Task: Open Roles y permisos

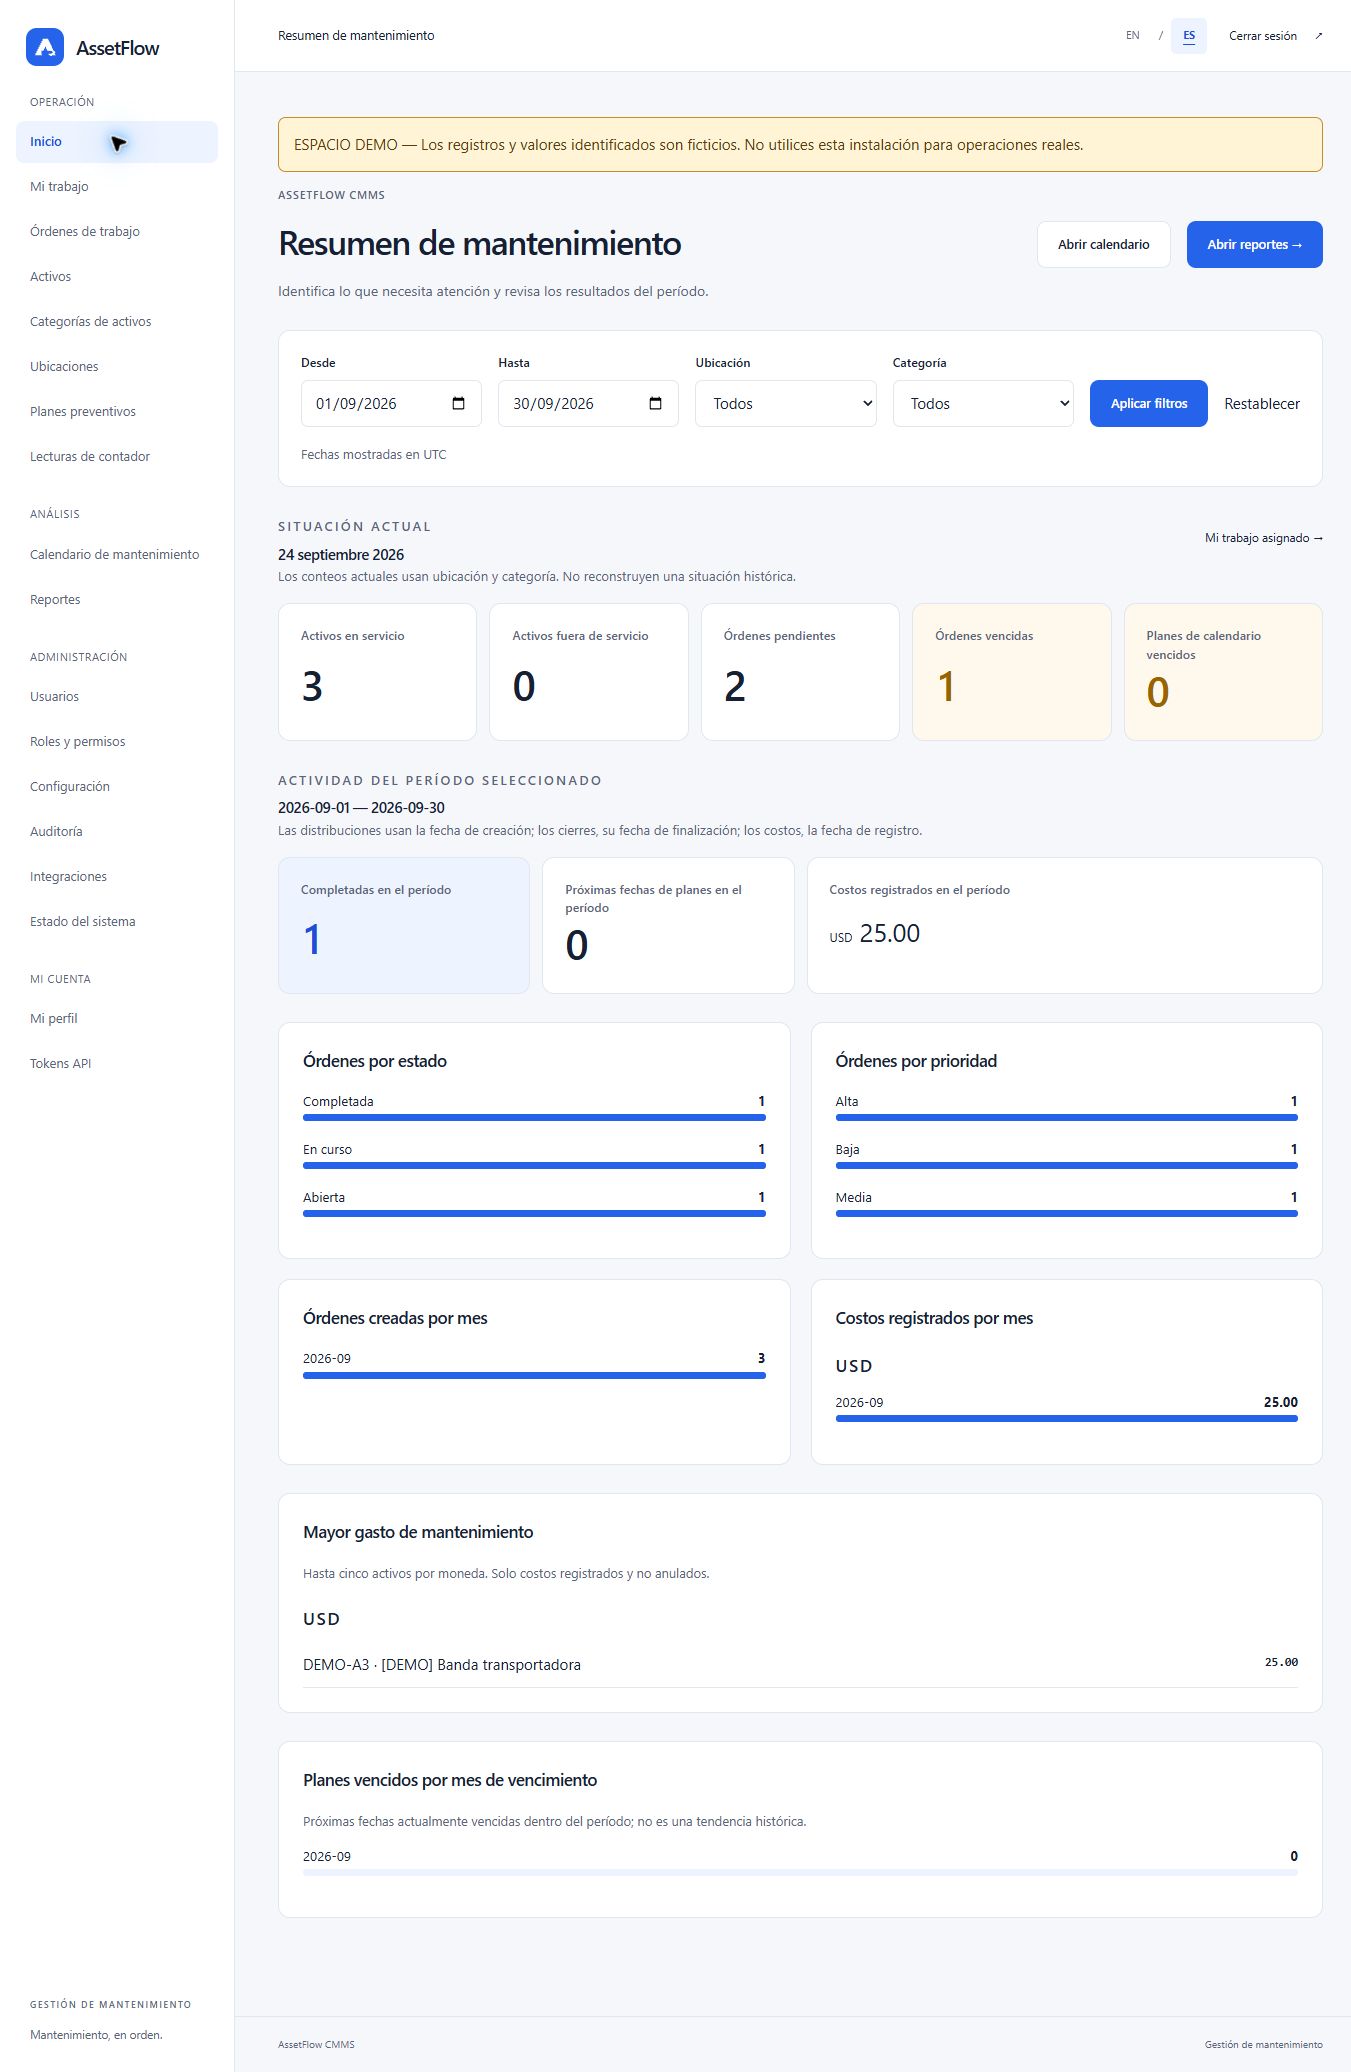Action: tap(117, 742)
